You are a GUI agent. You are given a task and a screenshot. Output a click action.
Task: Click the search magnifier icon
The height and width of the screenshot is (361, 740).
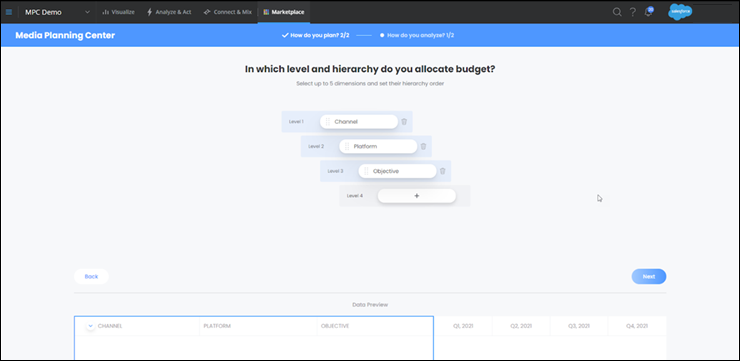click(617, 12)
